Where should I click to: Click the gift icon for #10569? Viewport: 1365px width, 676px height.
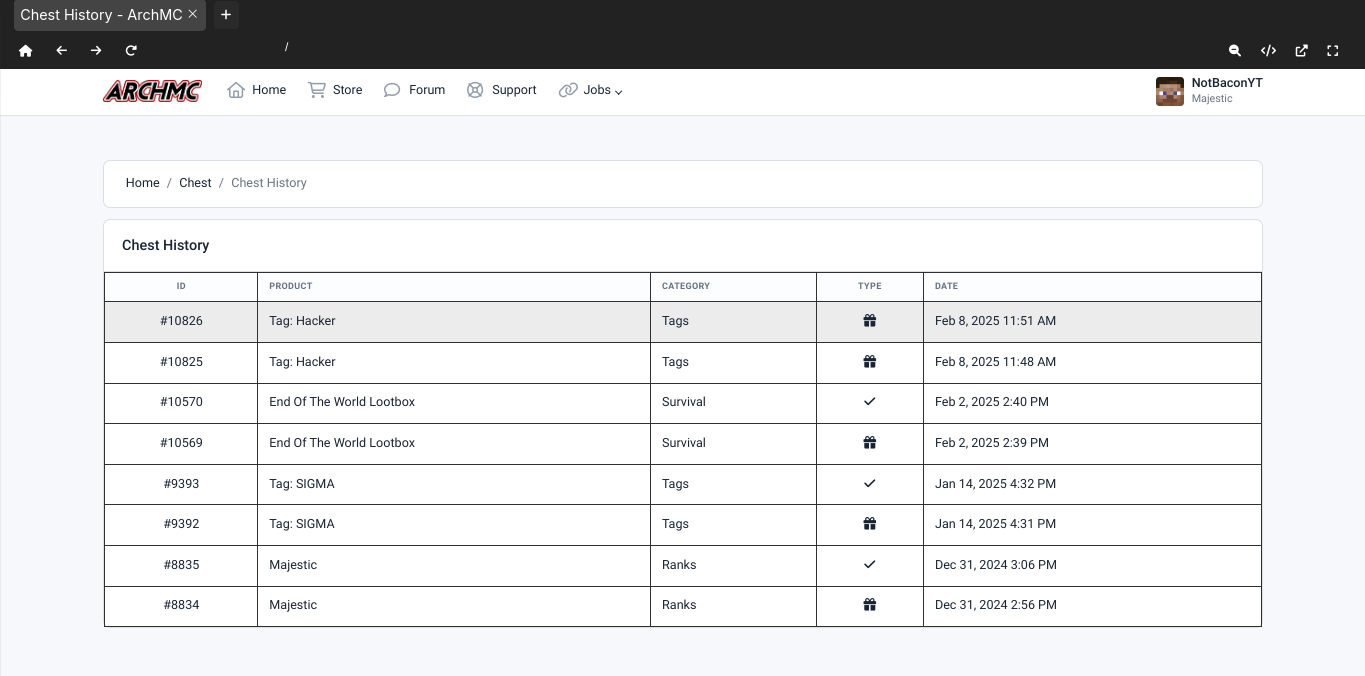870,443
